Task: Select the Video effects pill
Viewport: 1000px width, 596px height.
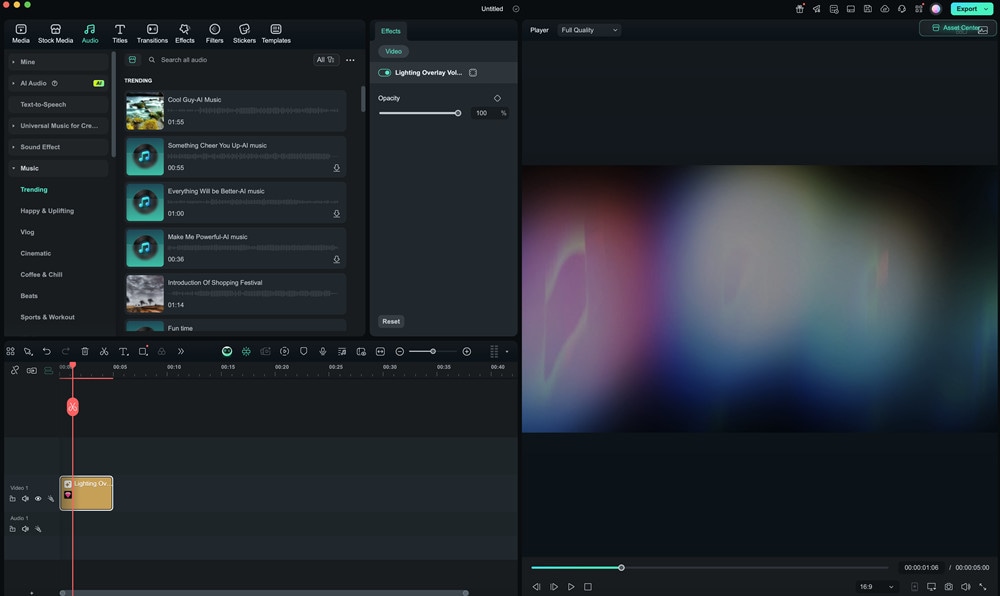Action: pos(393,51)
